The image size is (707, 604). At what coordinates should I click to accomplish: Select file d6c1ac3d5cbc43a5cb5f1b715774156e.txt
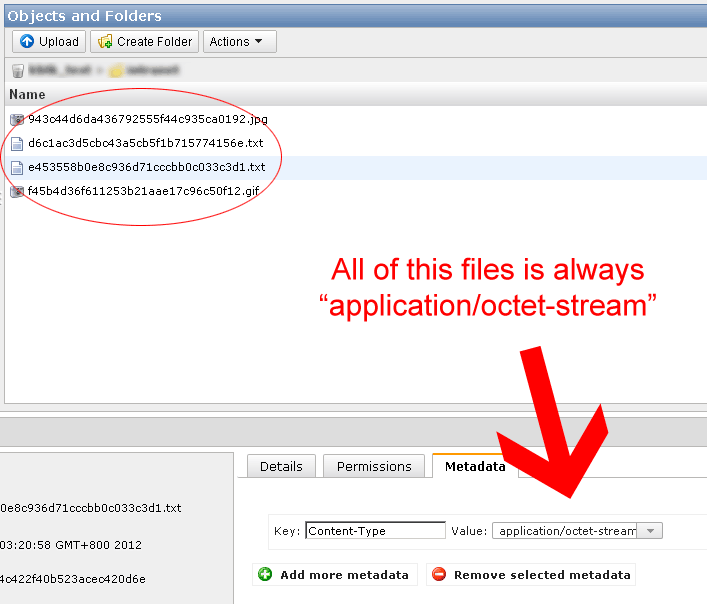pos(146,143)
